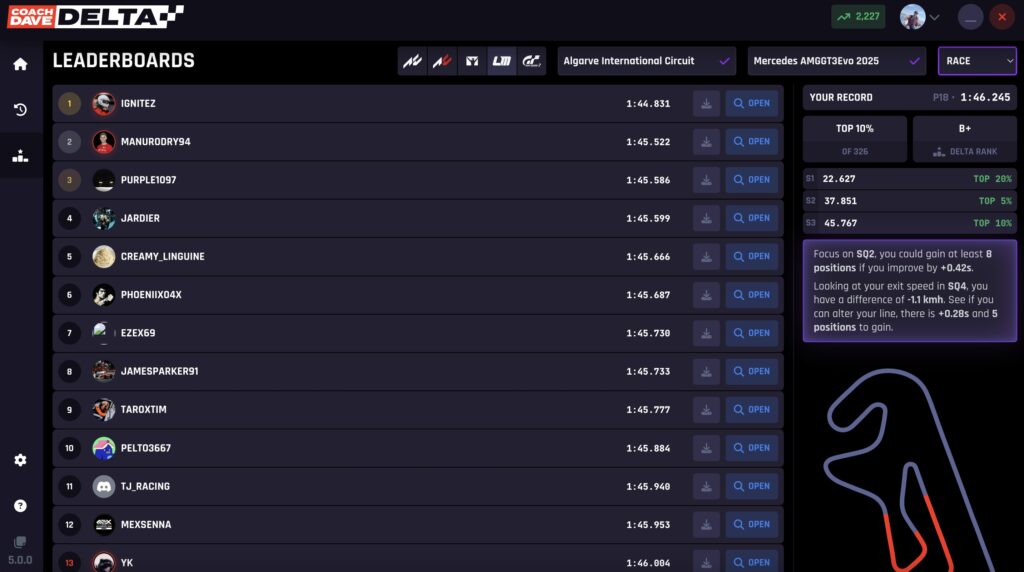Viewport: 1024px width, 572px height.
Task: Select the first Assetto Corsa sim filter
Action: pos(411,61)
